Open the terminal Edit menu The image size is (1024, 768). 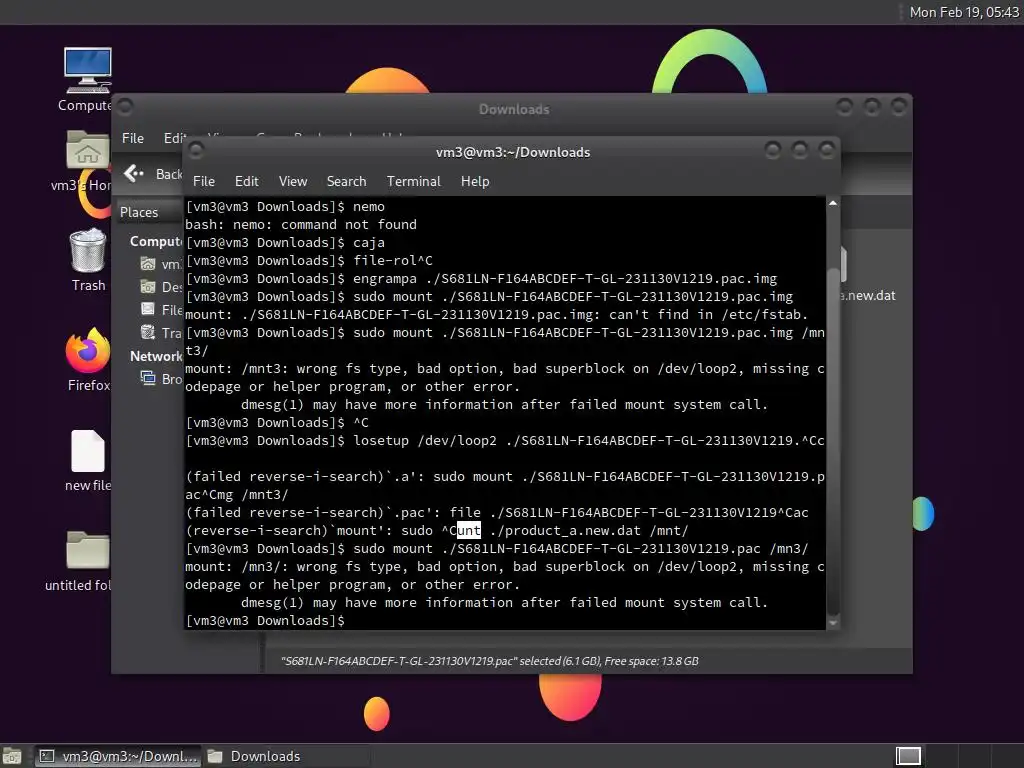(x=246, y=181)
